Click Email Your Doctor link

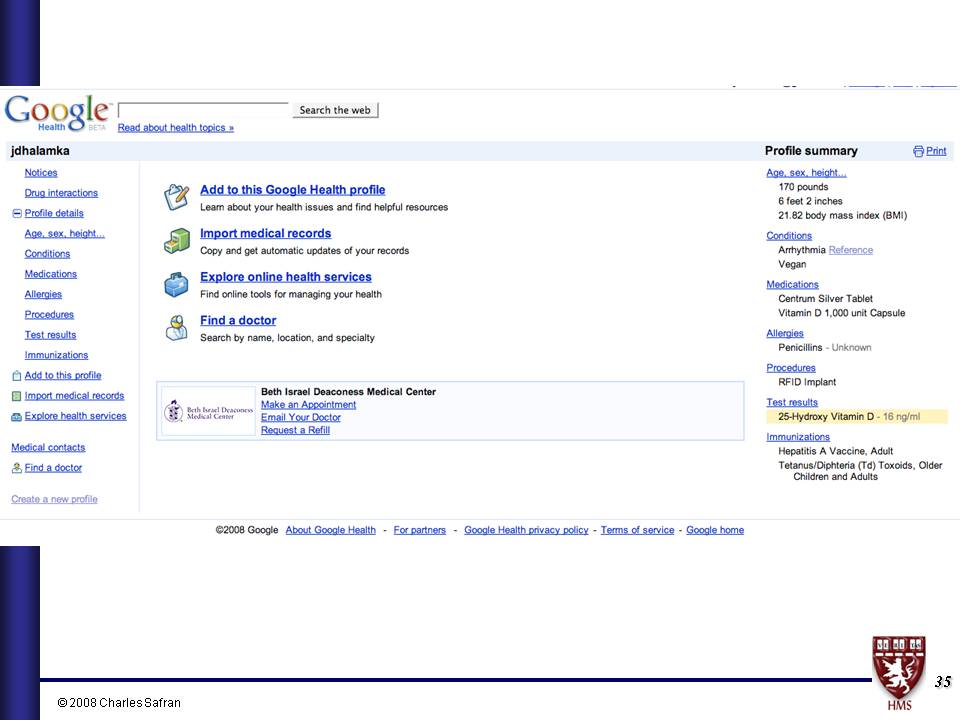tap(301, 418)
